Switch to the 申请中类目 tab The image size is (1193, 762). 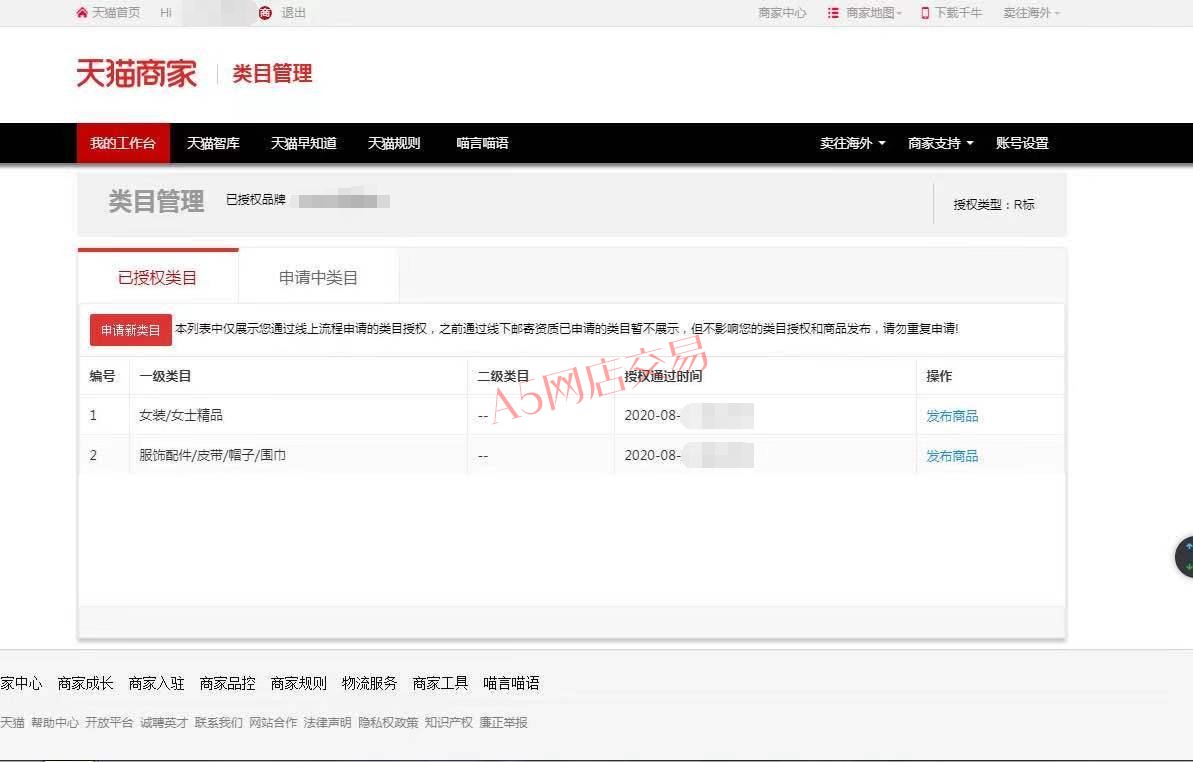point(319,278)
